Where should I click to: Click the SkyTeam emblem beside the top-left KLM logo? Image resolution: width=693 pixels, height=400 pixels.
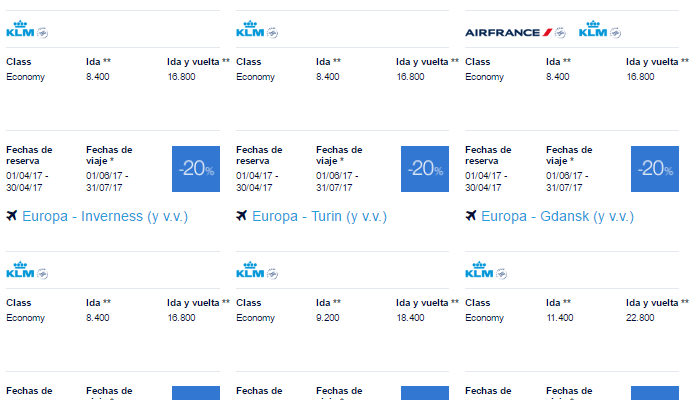(x=42, y=33)
